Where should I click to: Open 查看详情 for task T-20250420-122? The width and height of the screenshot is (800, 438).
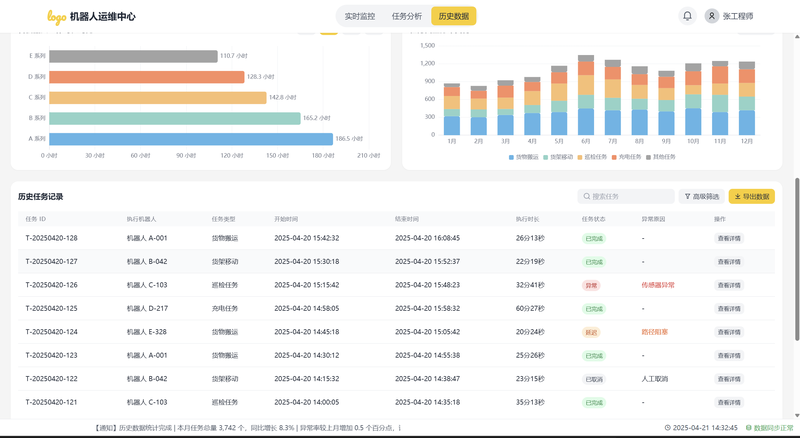click(x=729, y=379)
